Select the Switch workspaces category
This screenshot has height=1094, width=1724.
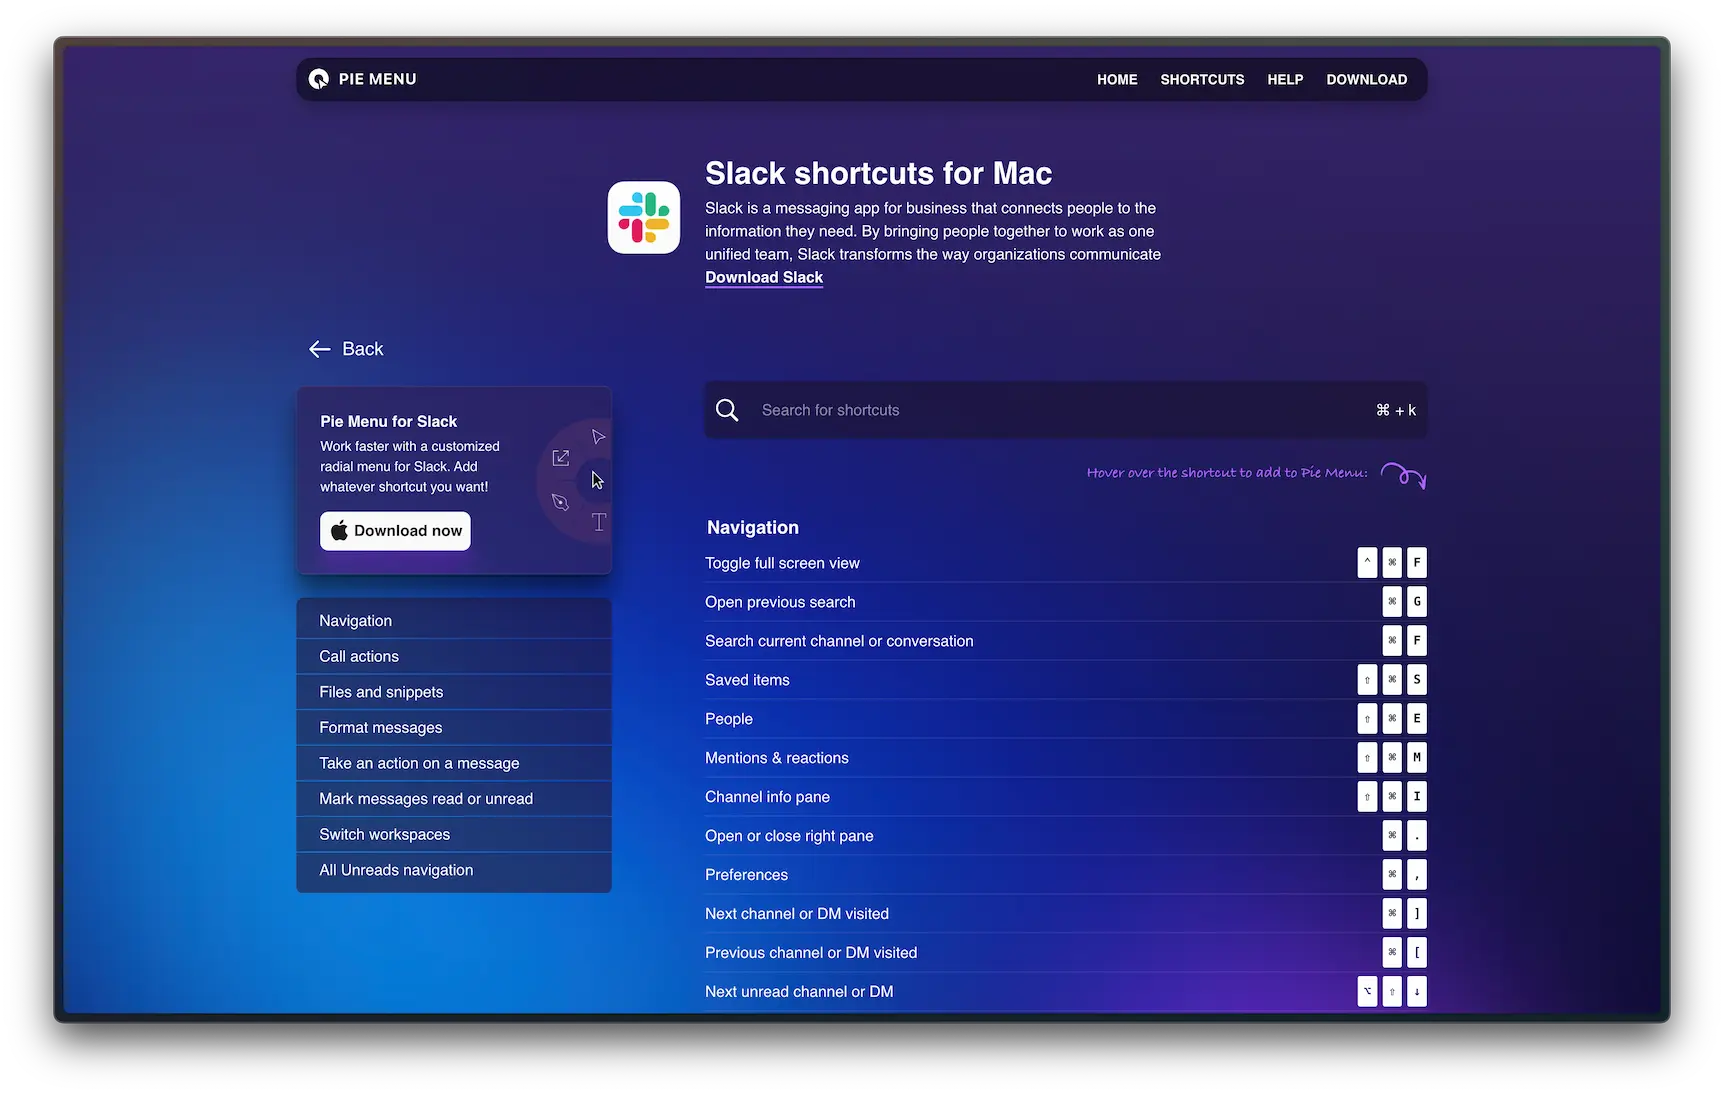(384, 834)
